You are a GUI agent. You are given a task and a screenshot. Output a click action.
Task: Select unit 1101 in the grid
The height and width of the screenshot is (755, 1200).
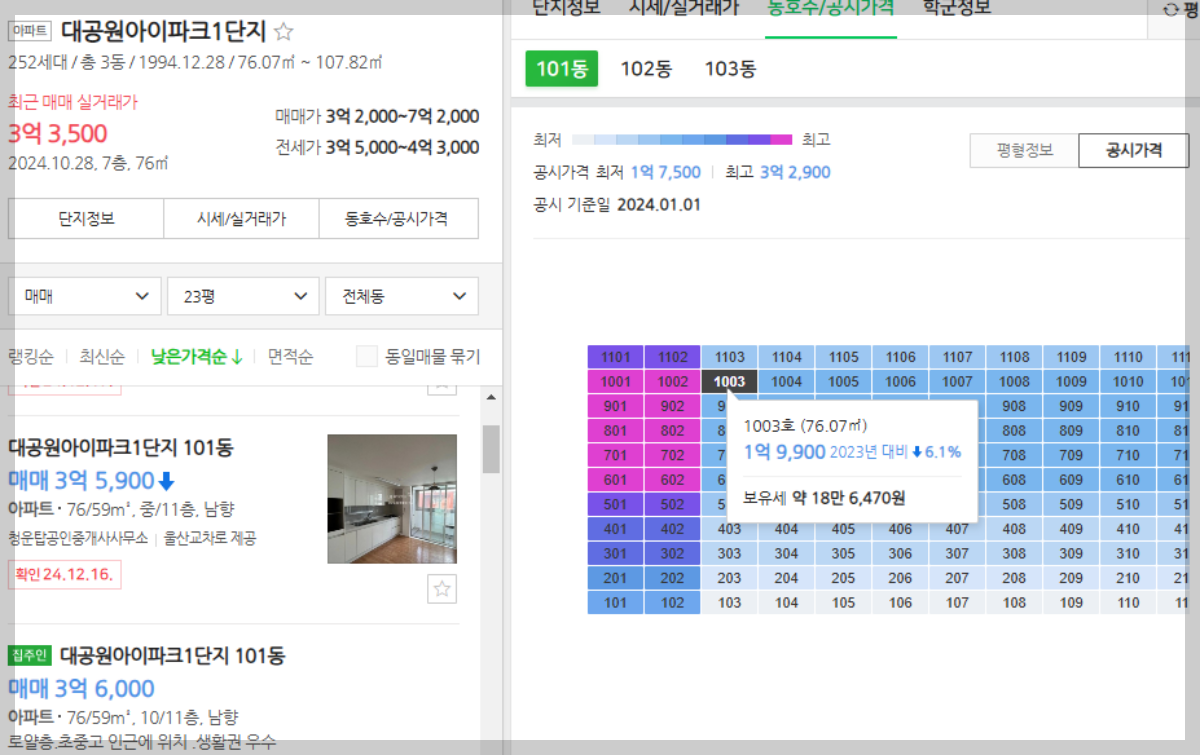tap(616, 357)
